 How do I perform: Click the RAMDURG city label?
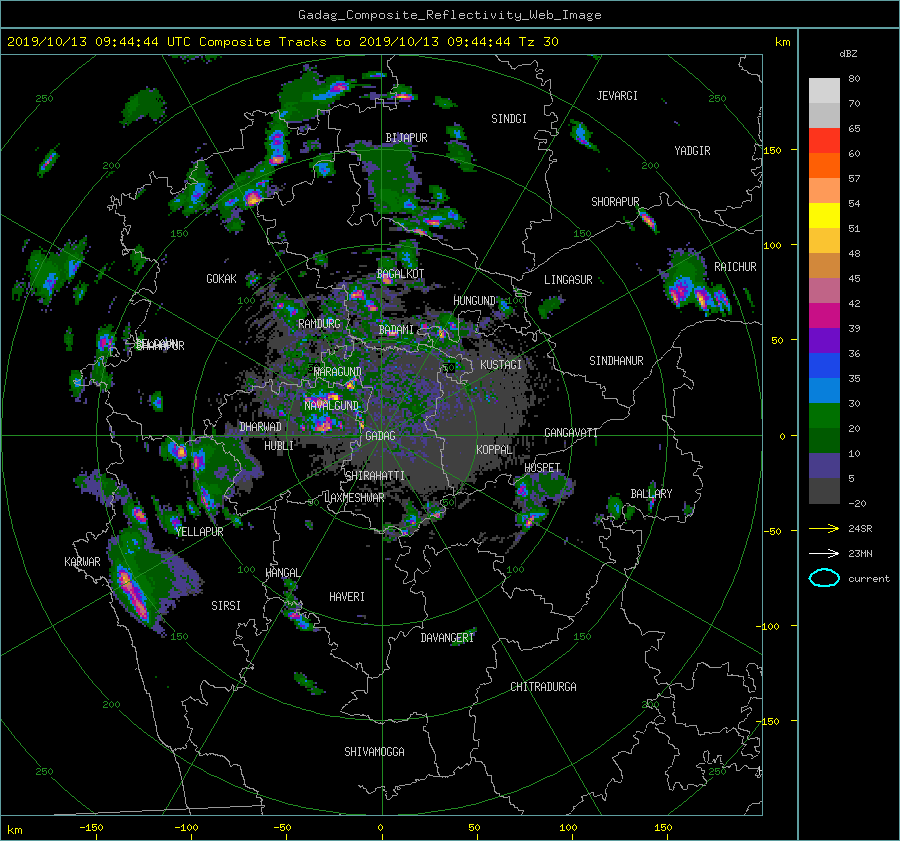[319, 324]
